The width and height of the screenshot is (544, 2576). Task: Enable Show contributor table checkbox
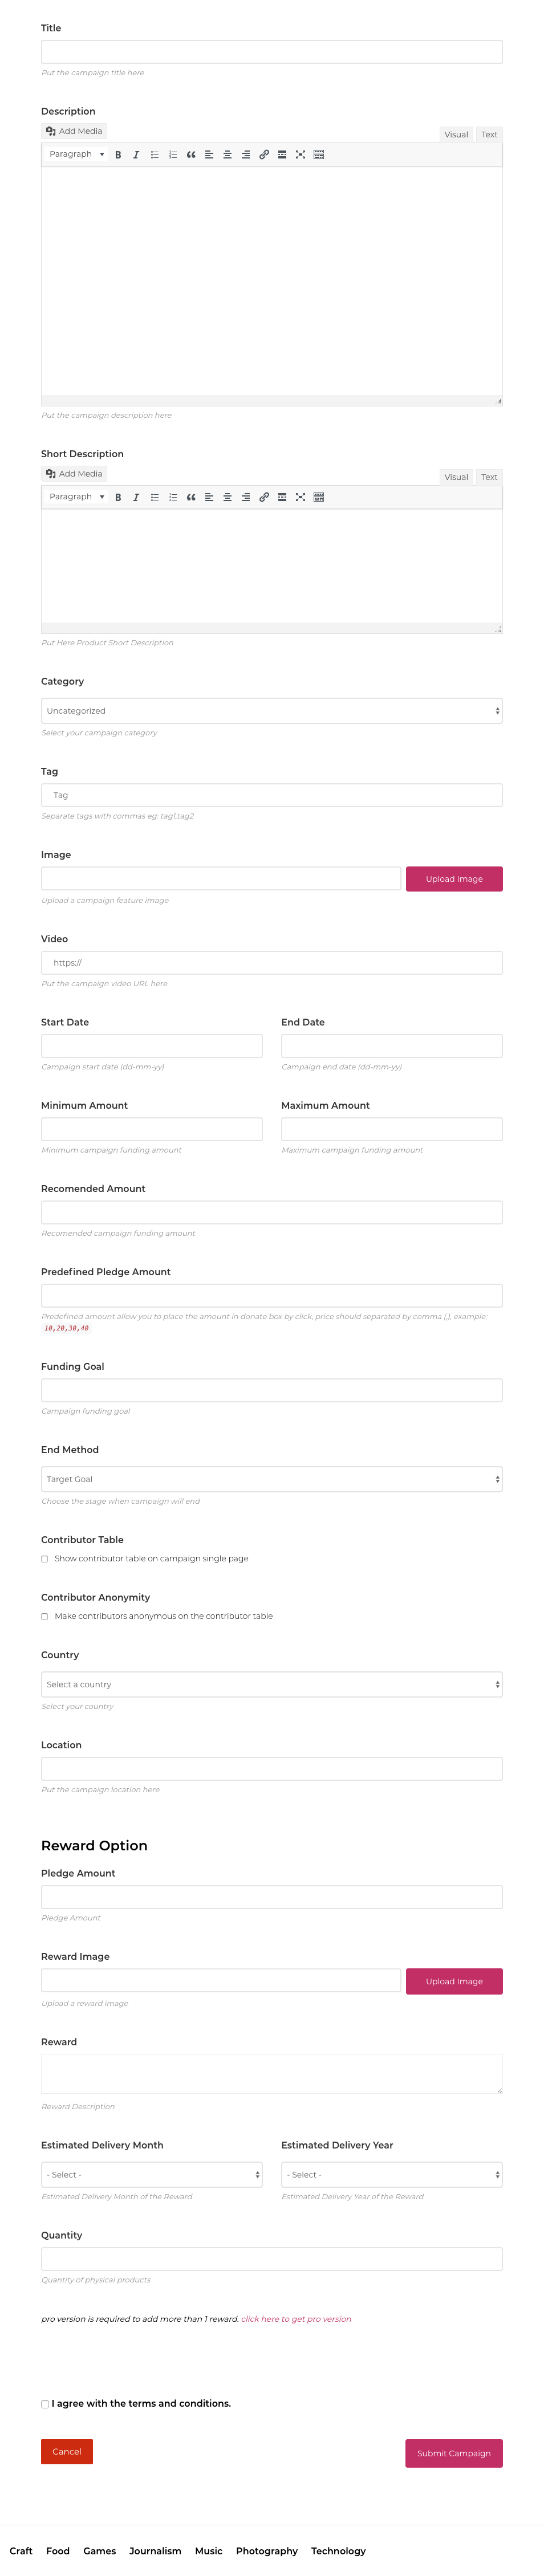click(44, 1559)
